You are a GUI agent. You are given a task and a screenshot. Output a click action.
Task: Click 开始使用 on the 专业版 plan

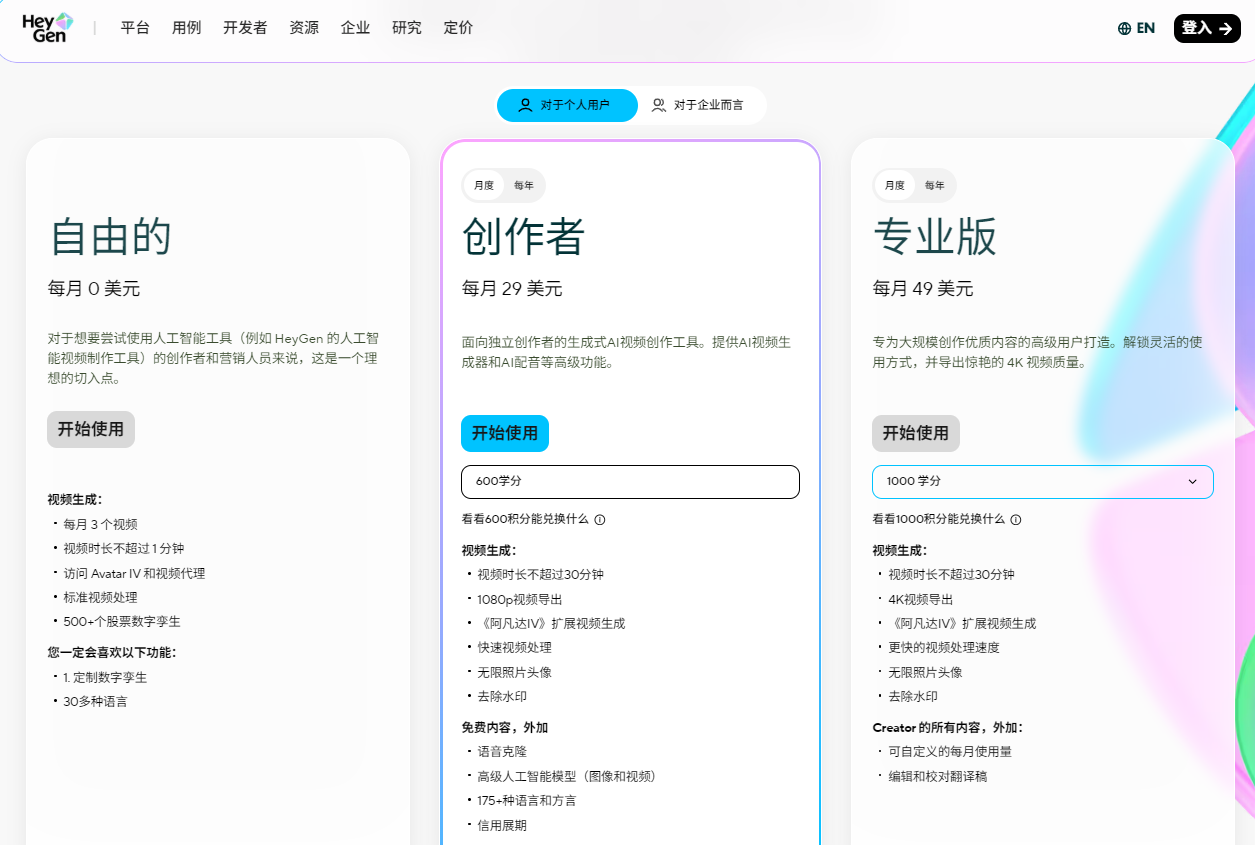tap(916, 433)
